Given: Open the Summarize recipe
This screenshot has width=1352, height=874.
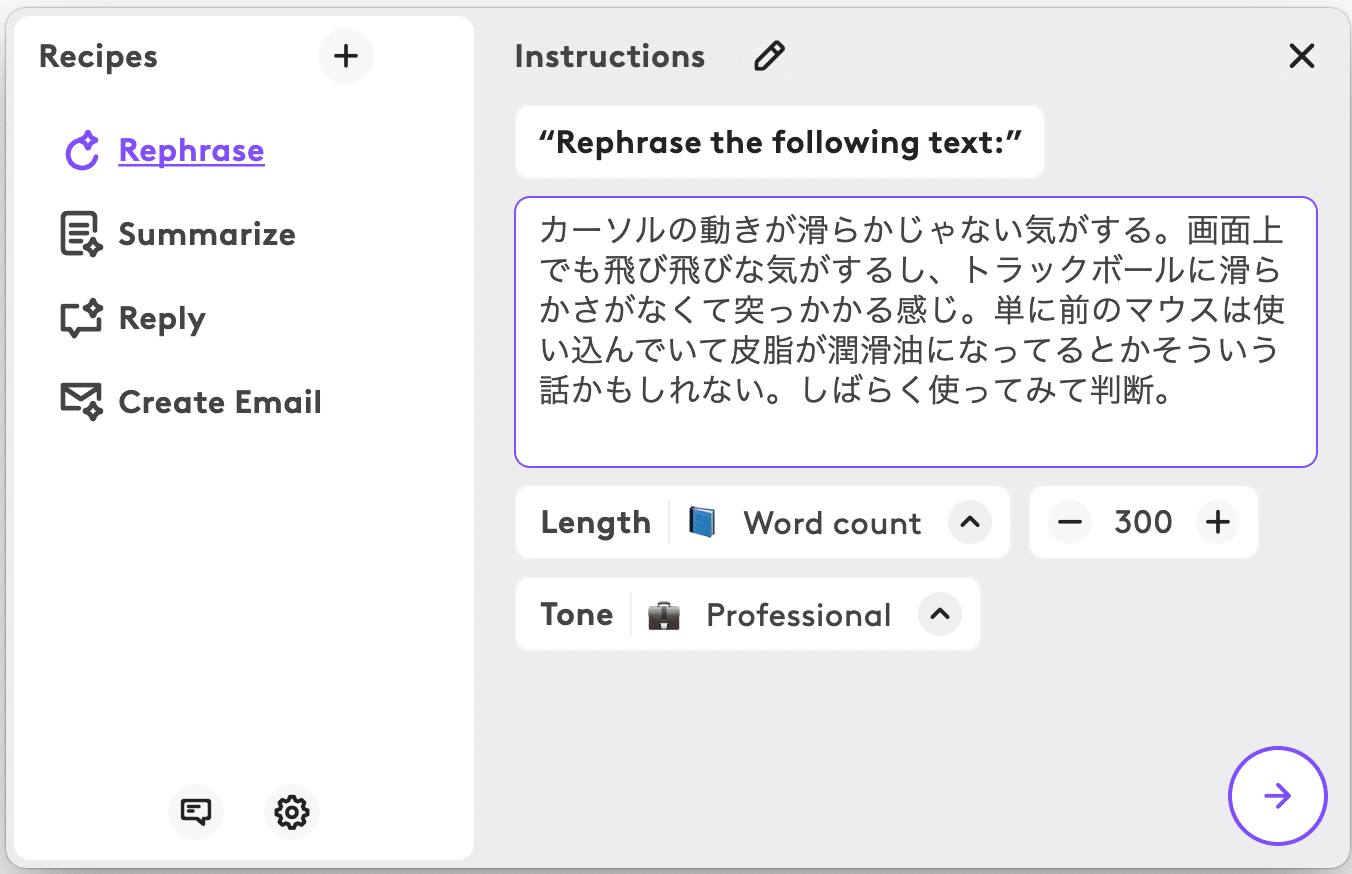Looking at the screenshot, I should click(x=207, y=235).
